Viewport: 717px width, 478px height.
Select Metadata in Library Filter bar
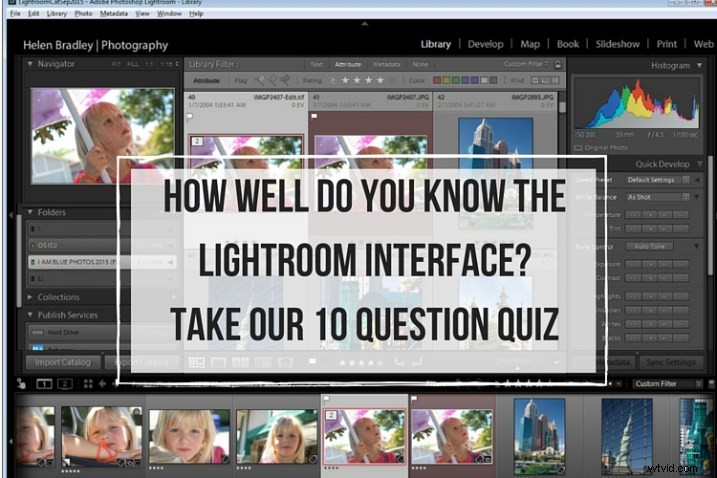(x=386, y=64)
